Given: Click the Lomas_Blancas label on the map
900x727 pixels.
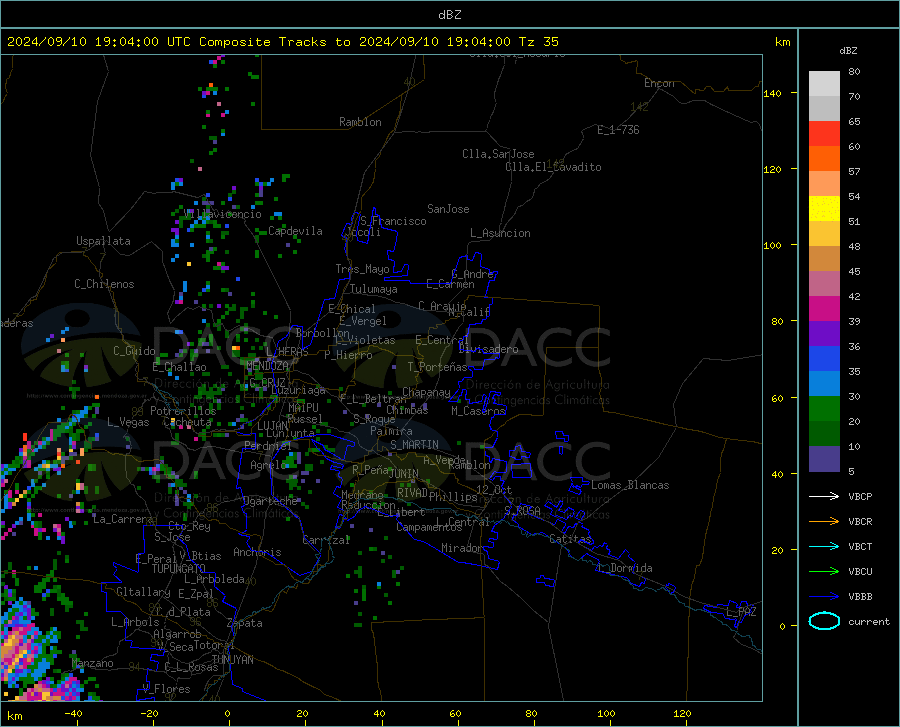Looking at the screenshot, I should (x=630, y=485).
